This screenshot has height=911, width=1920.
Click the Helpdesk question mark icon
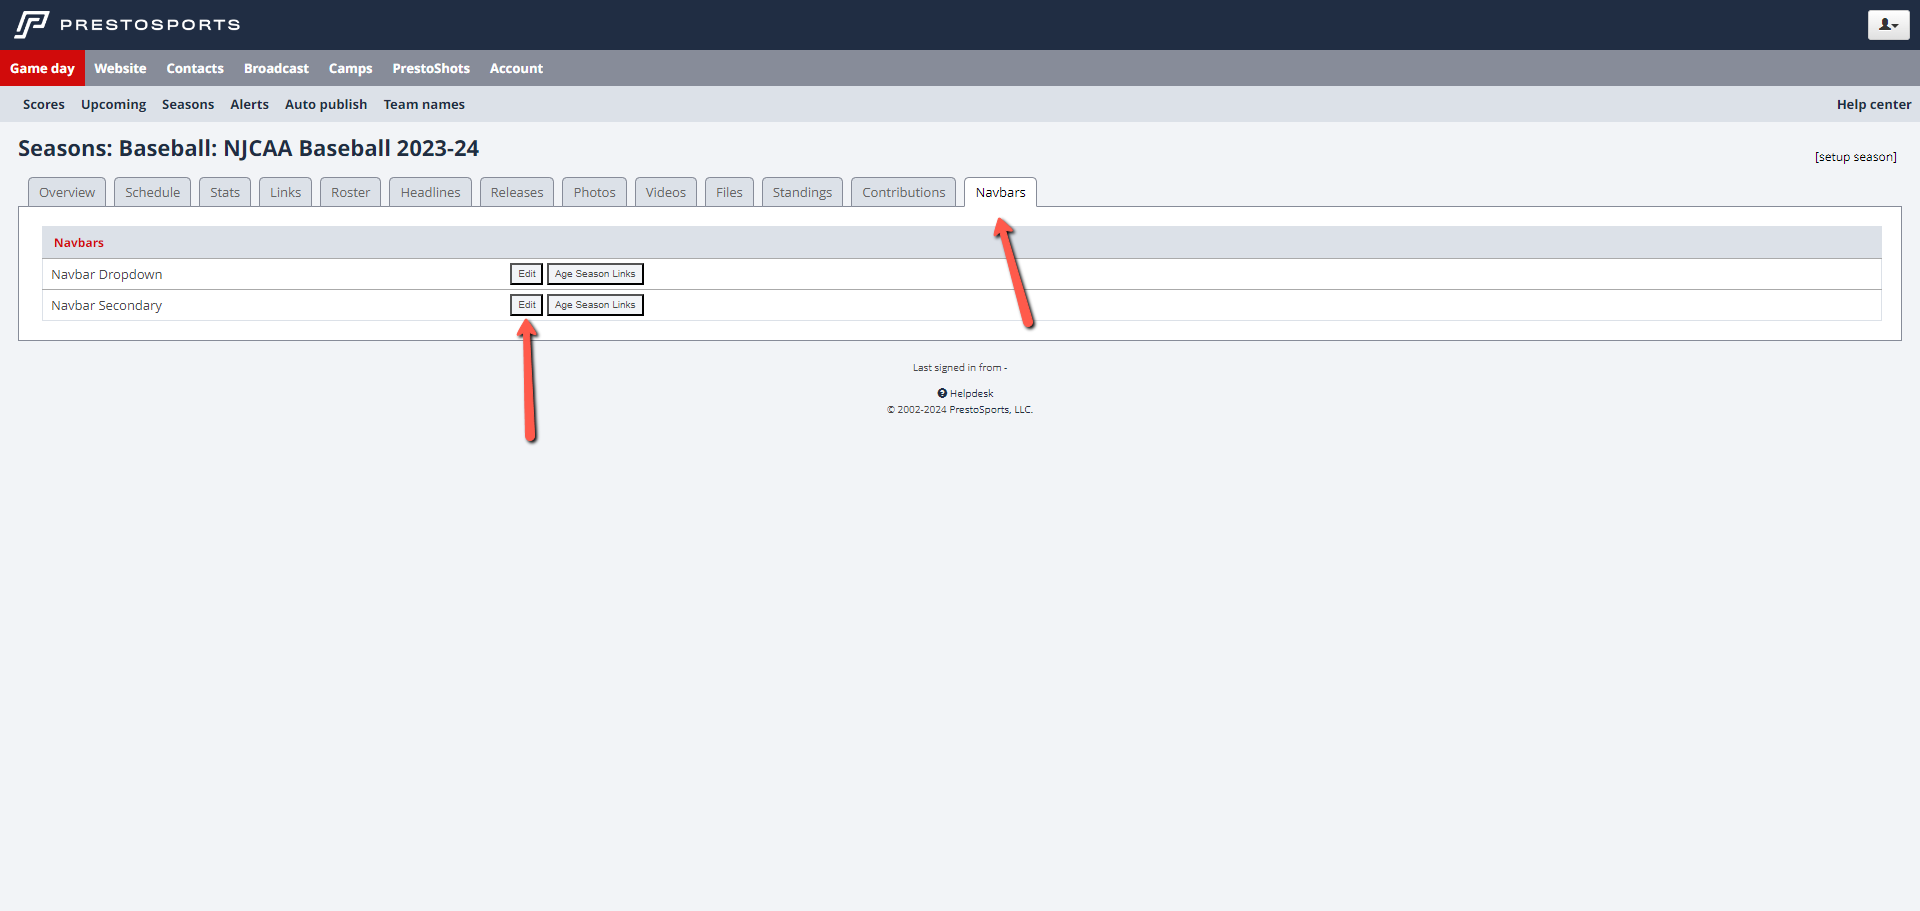click(942, 393)
